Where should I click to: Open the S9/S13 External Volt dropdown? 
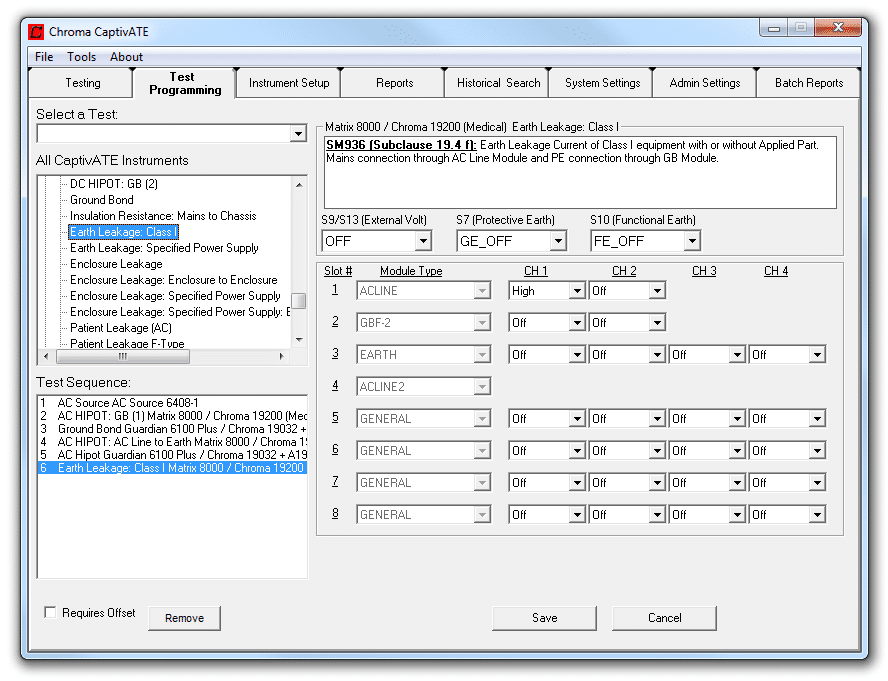[x=422, y=241]
